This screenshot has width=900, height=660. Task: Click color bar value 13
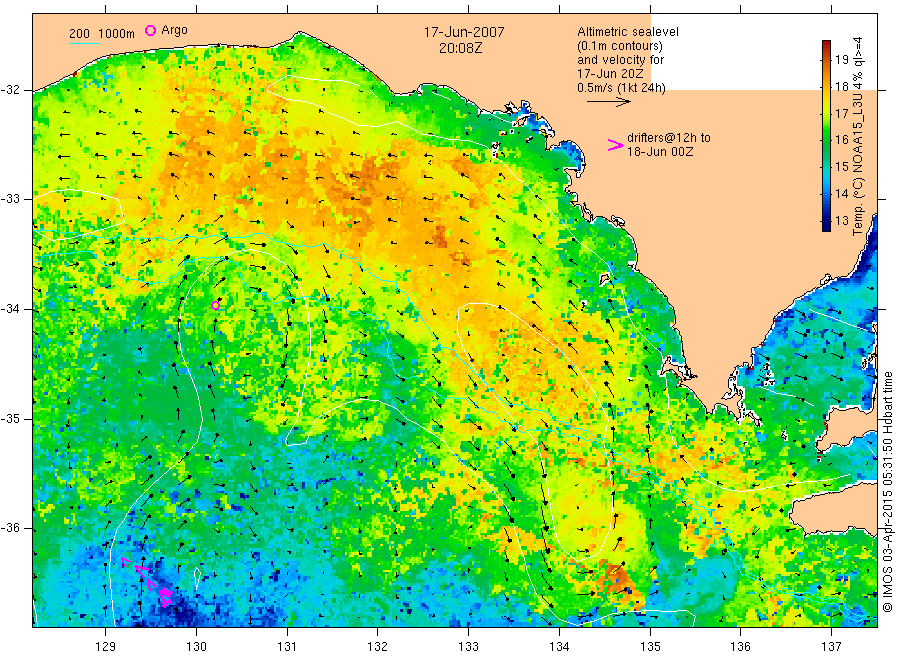841,221
